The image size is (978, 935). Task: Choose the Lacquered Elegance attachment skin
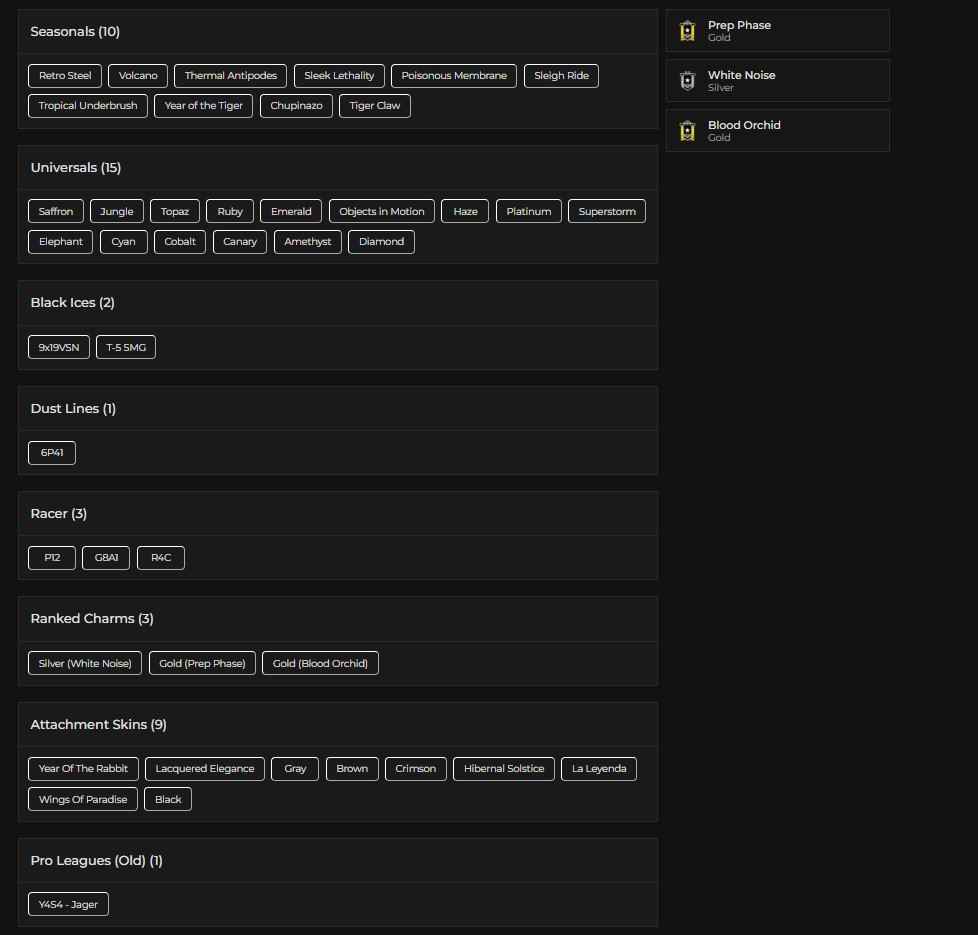coord(205,768)
